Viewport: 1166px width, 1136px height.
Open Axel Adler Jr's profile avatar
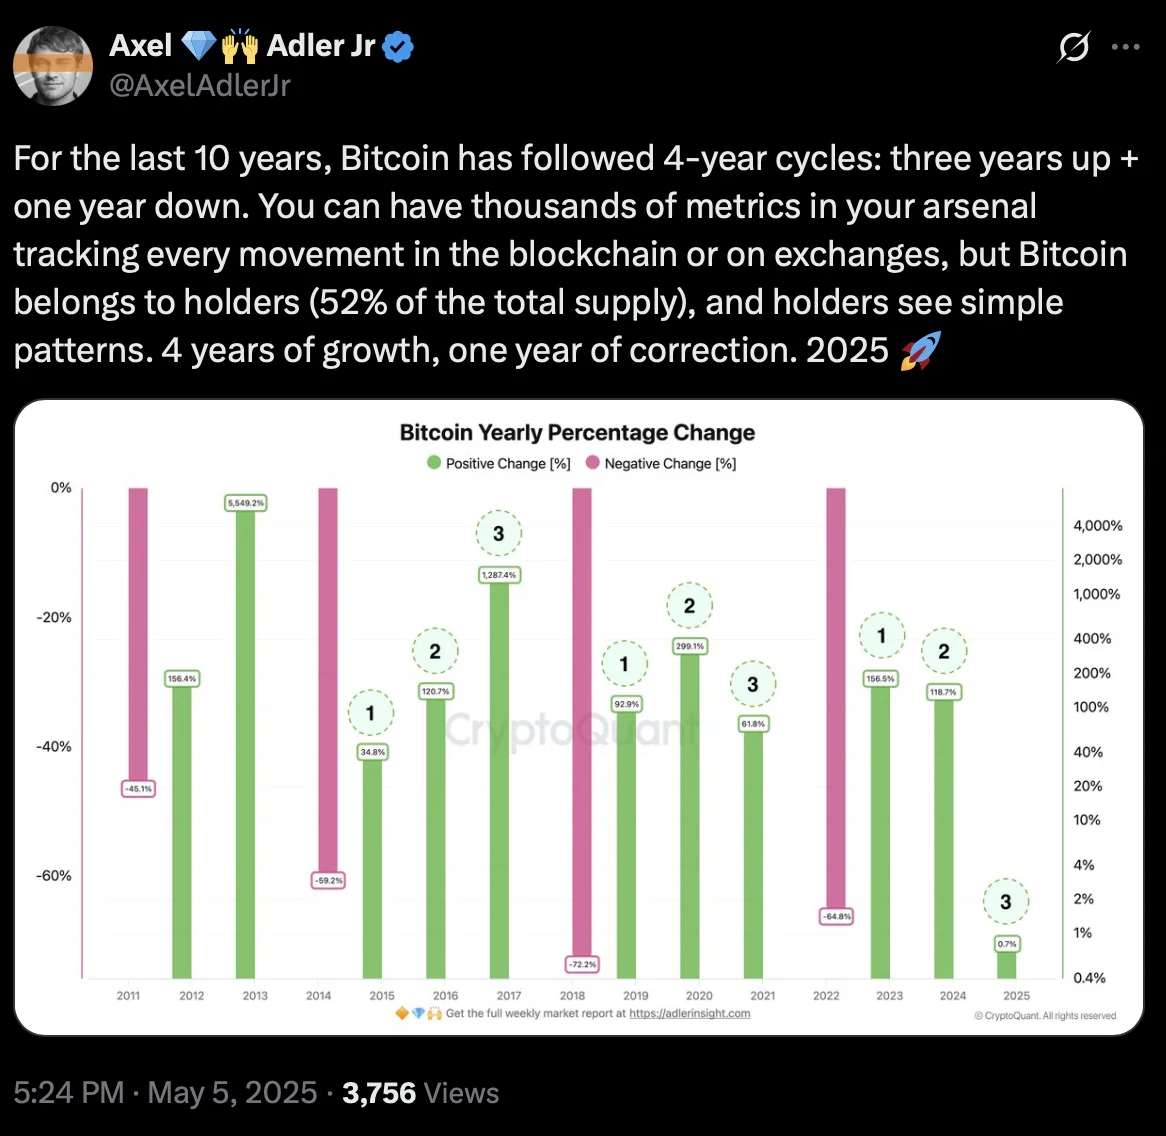tap(53, 65)
